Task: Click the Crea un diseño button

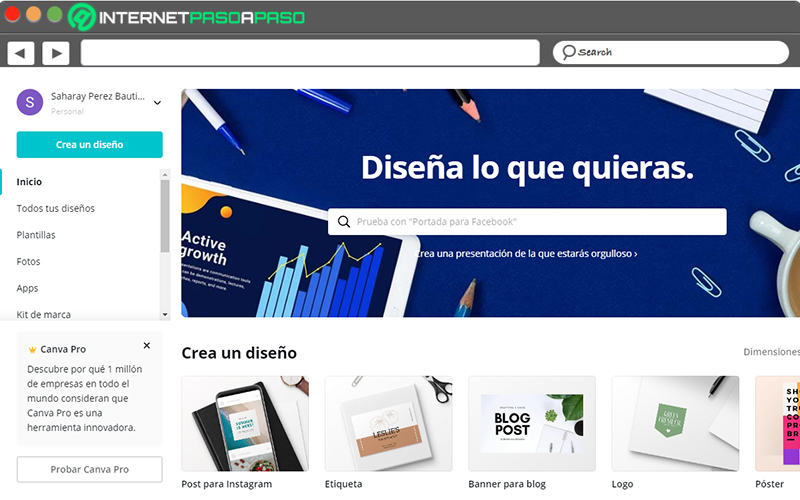Action: click(89, 144)
